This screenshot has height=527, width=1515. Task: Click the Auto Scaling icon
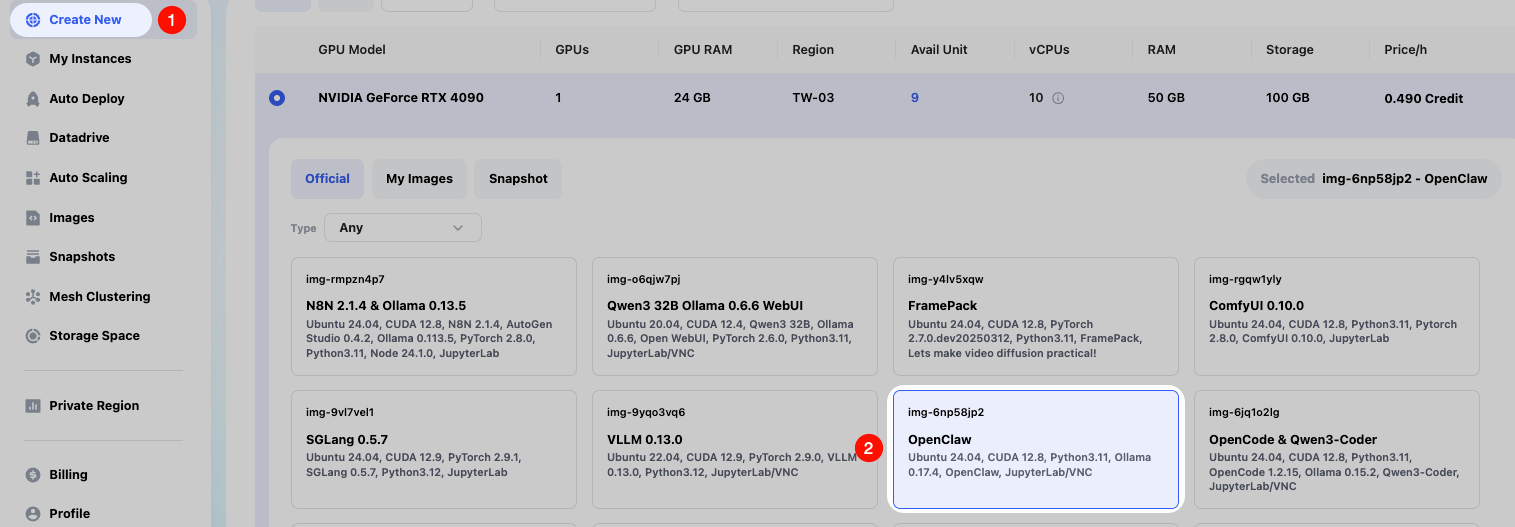[x=33, y=178]
